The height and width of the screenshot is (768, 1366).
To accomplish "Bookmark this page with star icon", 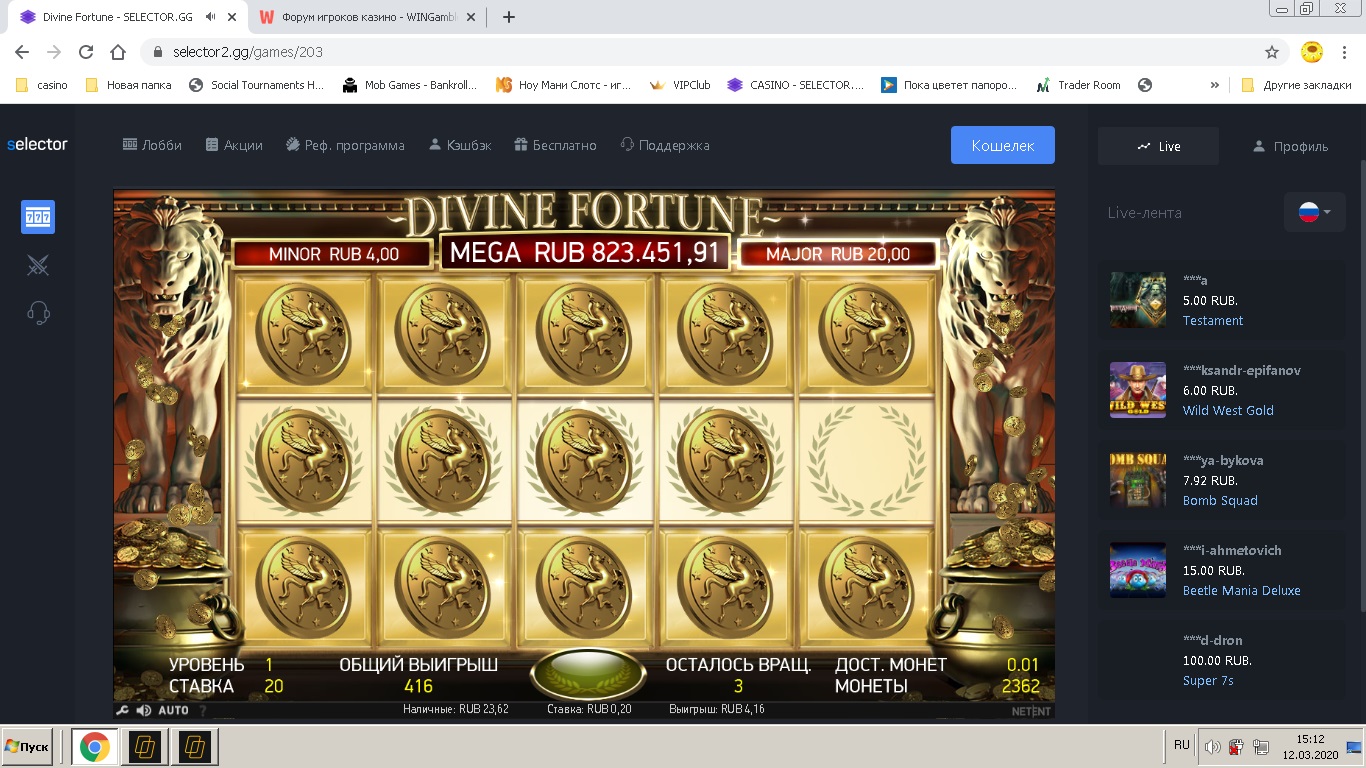I will [x=1272, y=52].
